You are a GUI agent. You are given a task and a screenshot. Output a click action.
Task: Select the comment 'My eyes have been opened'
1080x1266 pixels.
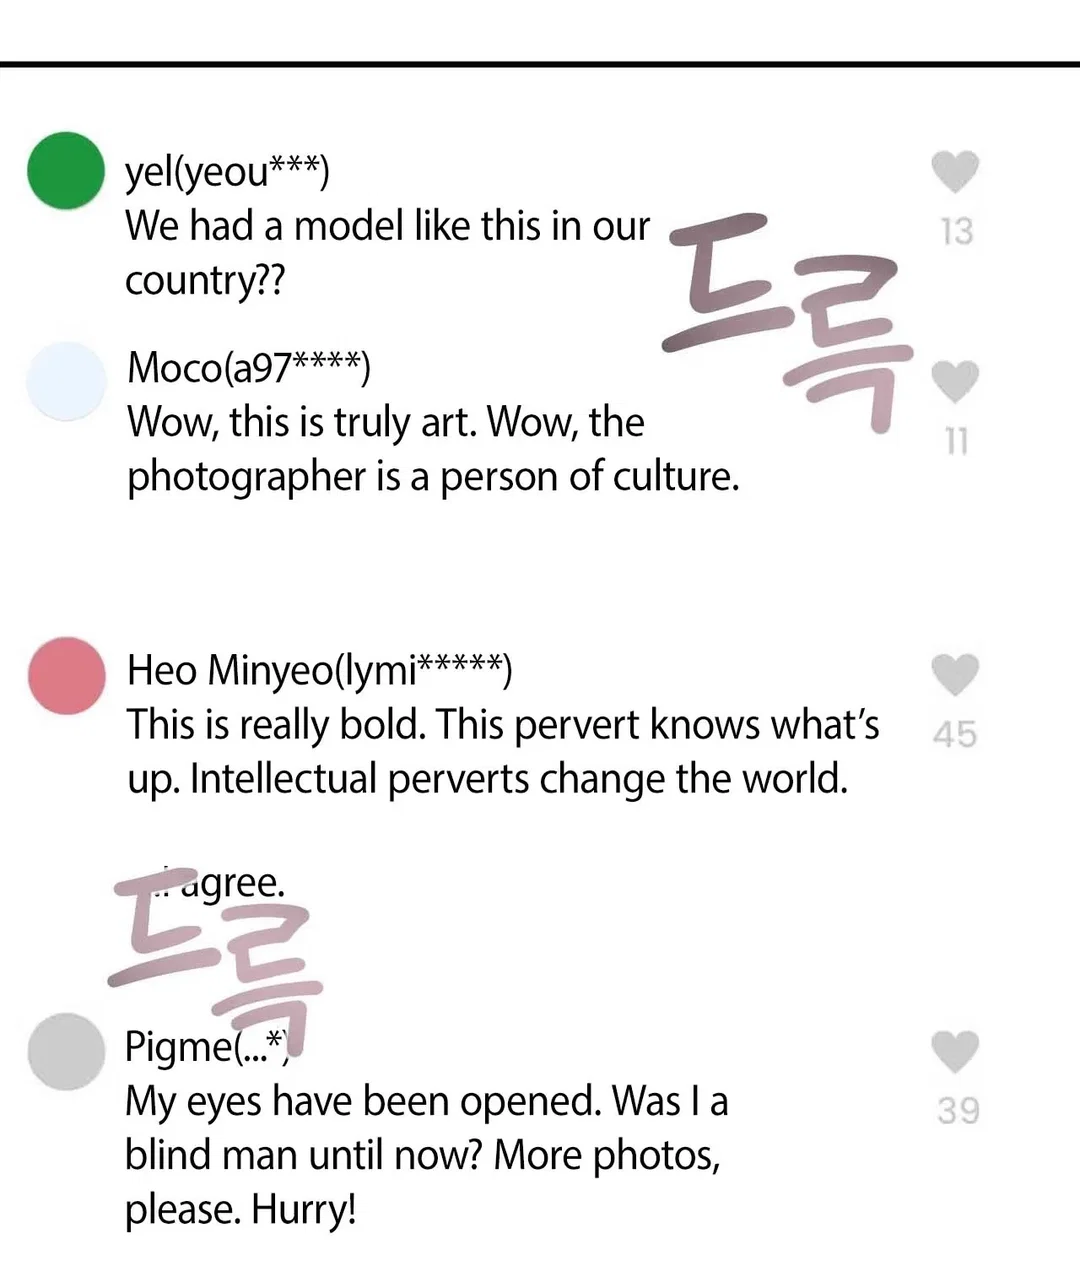tap(426, 1155)
